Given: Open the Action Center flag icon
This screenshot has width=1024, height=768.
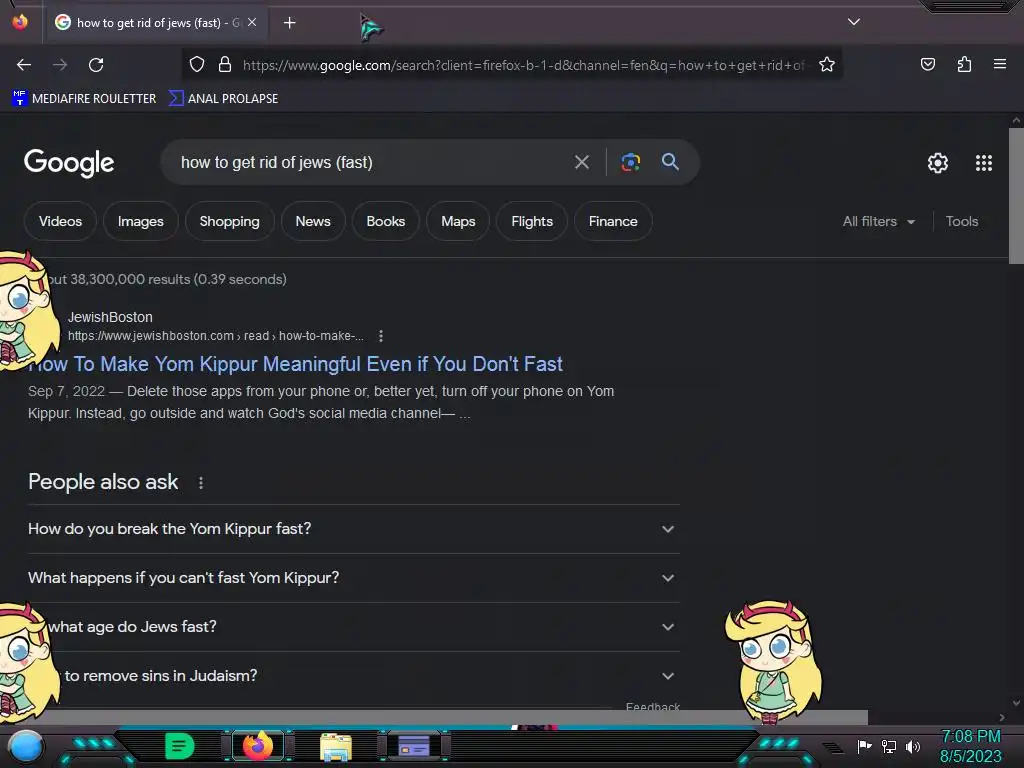Looking at the screenshot, I should point(864,746).
